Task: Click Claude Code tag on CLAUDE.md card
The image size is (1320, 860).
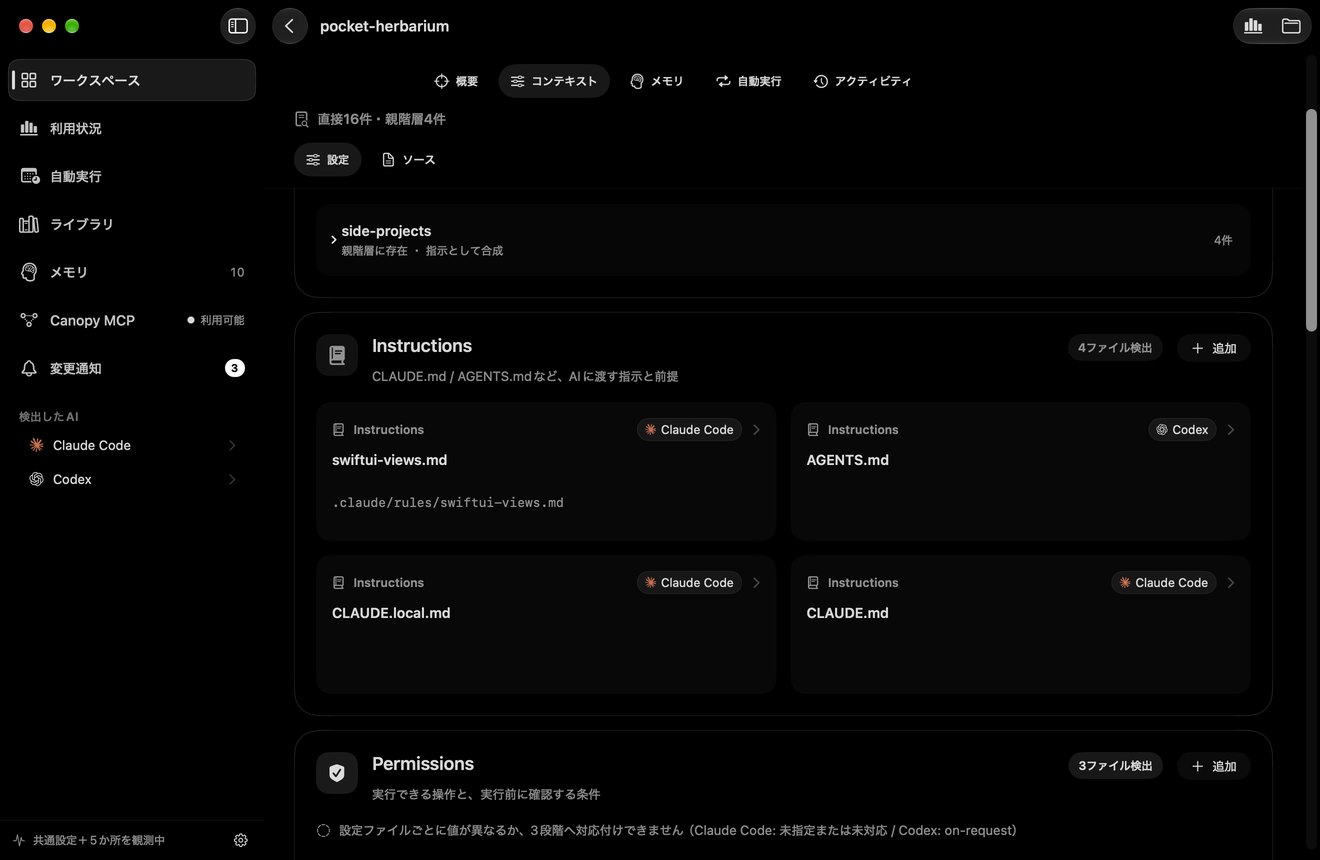Action: point(1164,582)
